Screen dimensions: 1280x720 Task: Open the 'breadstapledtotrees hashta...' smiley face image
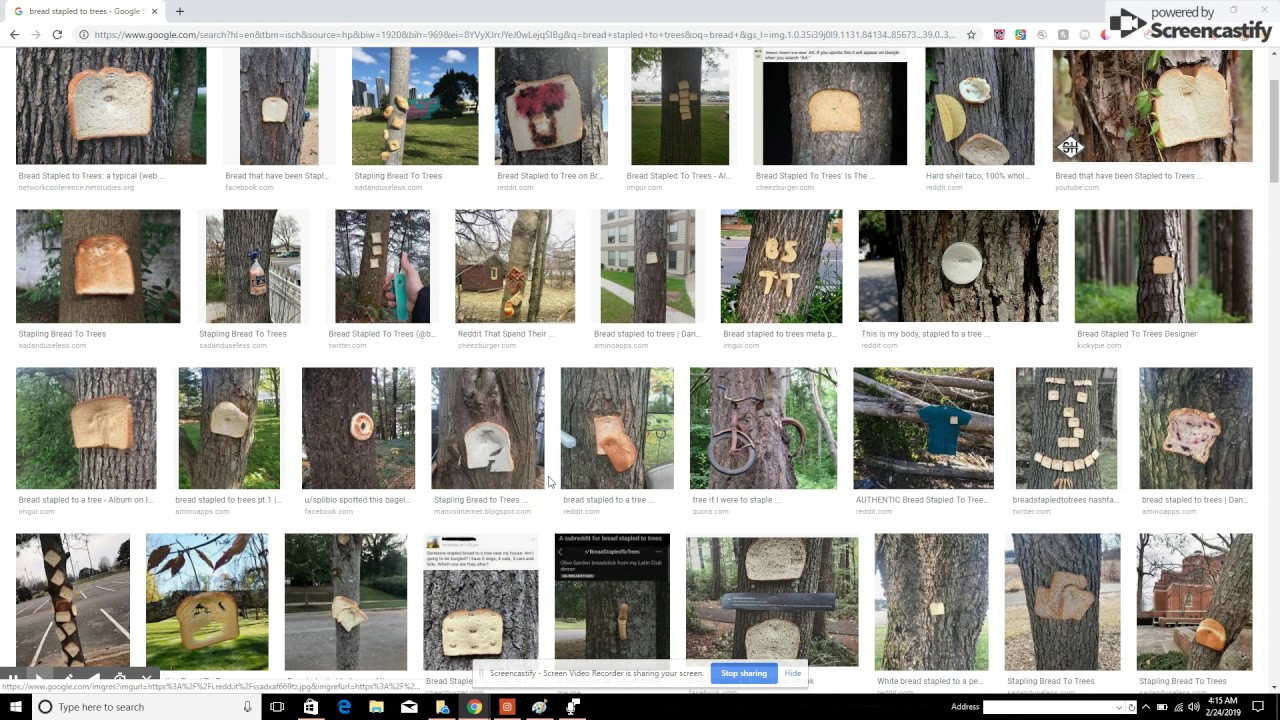click(1066, 428)
